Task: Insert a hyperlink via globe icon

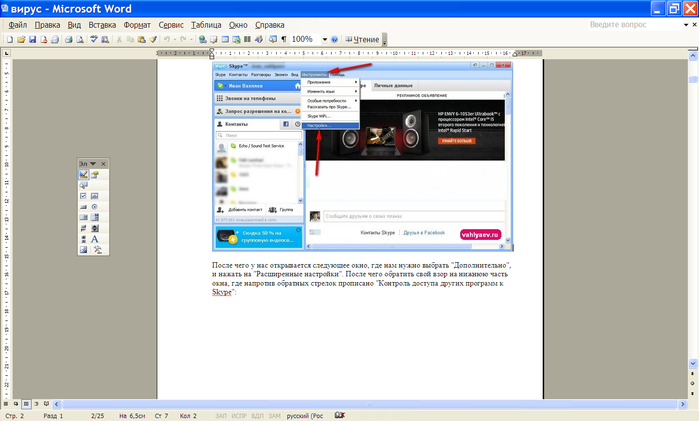Action: coord(202,40)
